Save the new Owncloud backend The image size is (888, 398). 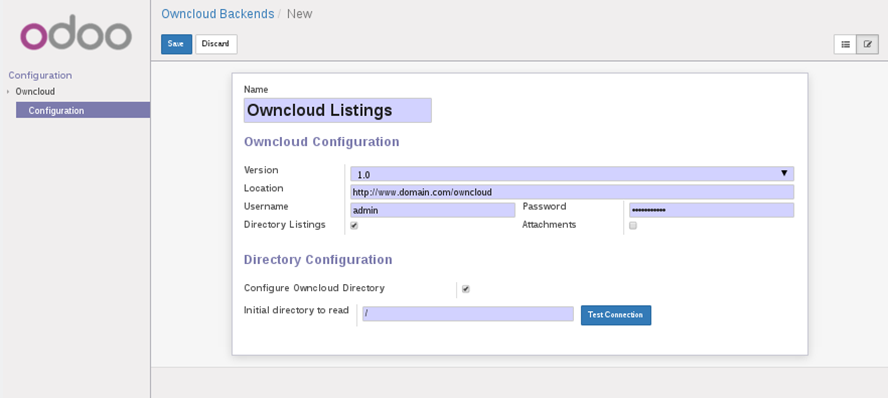tap(176, 44)
